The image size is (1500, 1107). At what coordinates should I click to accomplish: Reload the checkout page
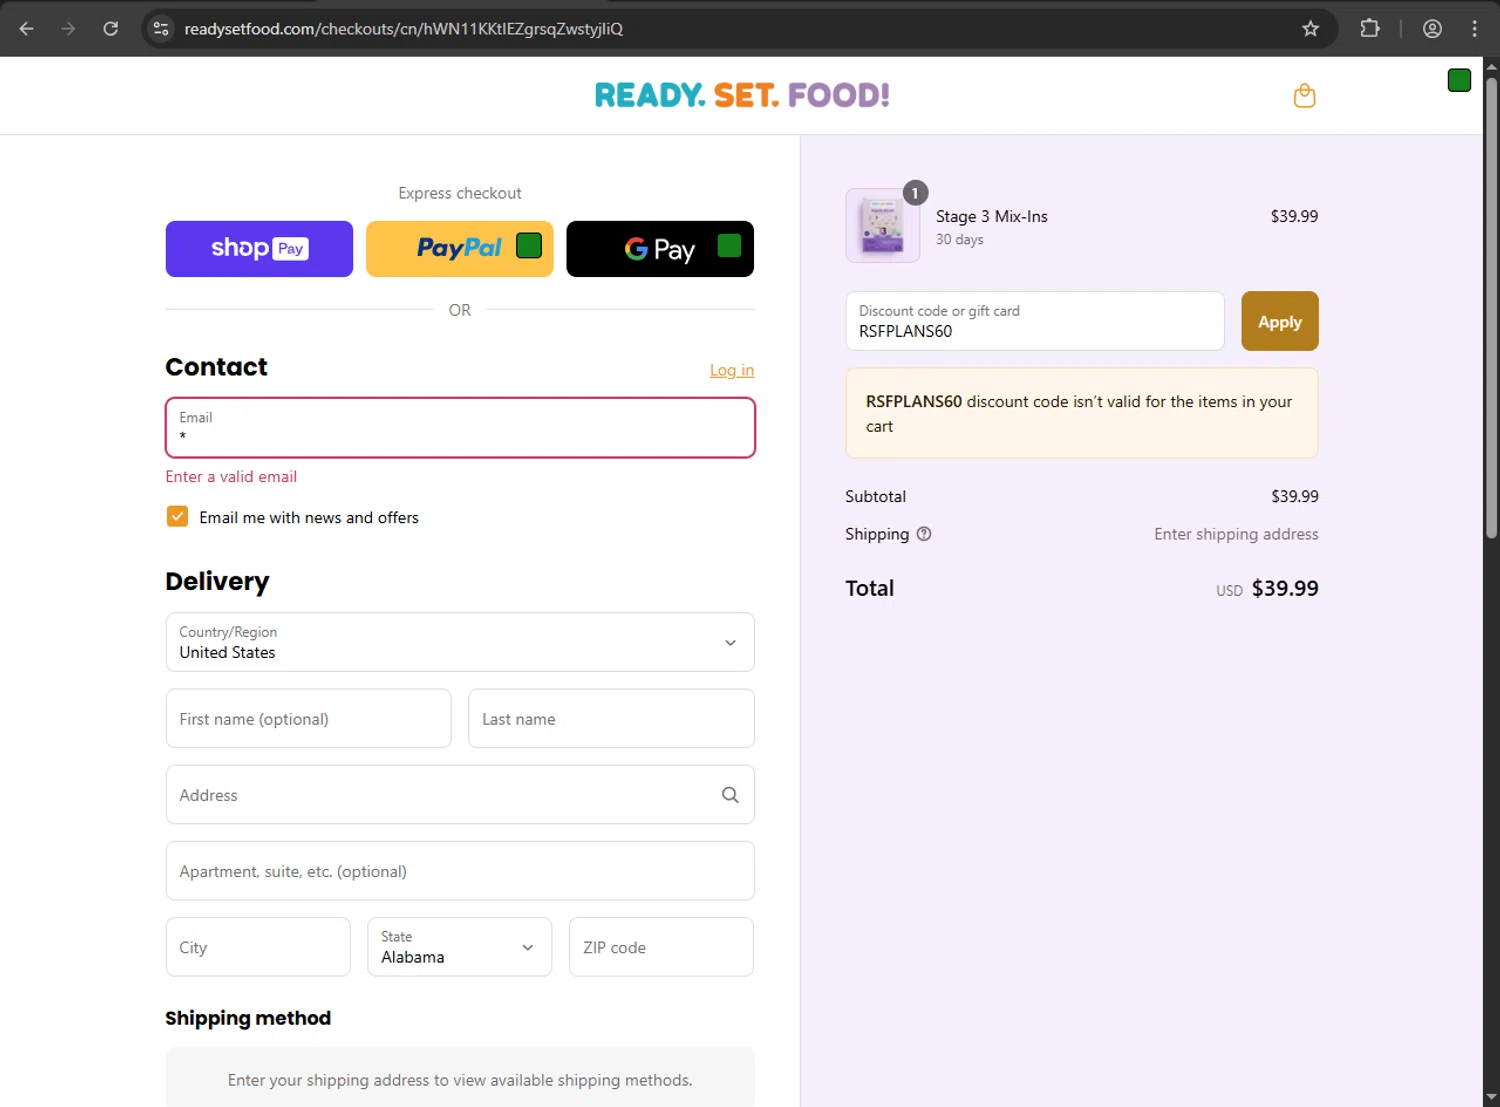(x=111, y=29)
